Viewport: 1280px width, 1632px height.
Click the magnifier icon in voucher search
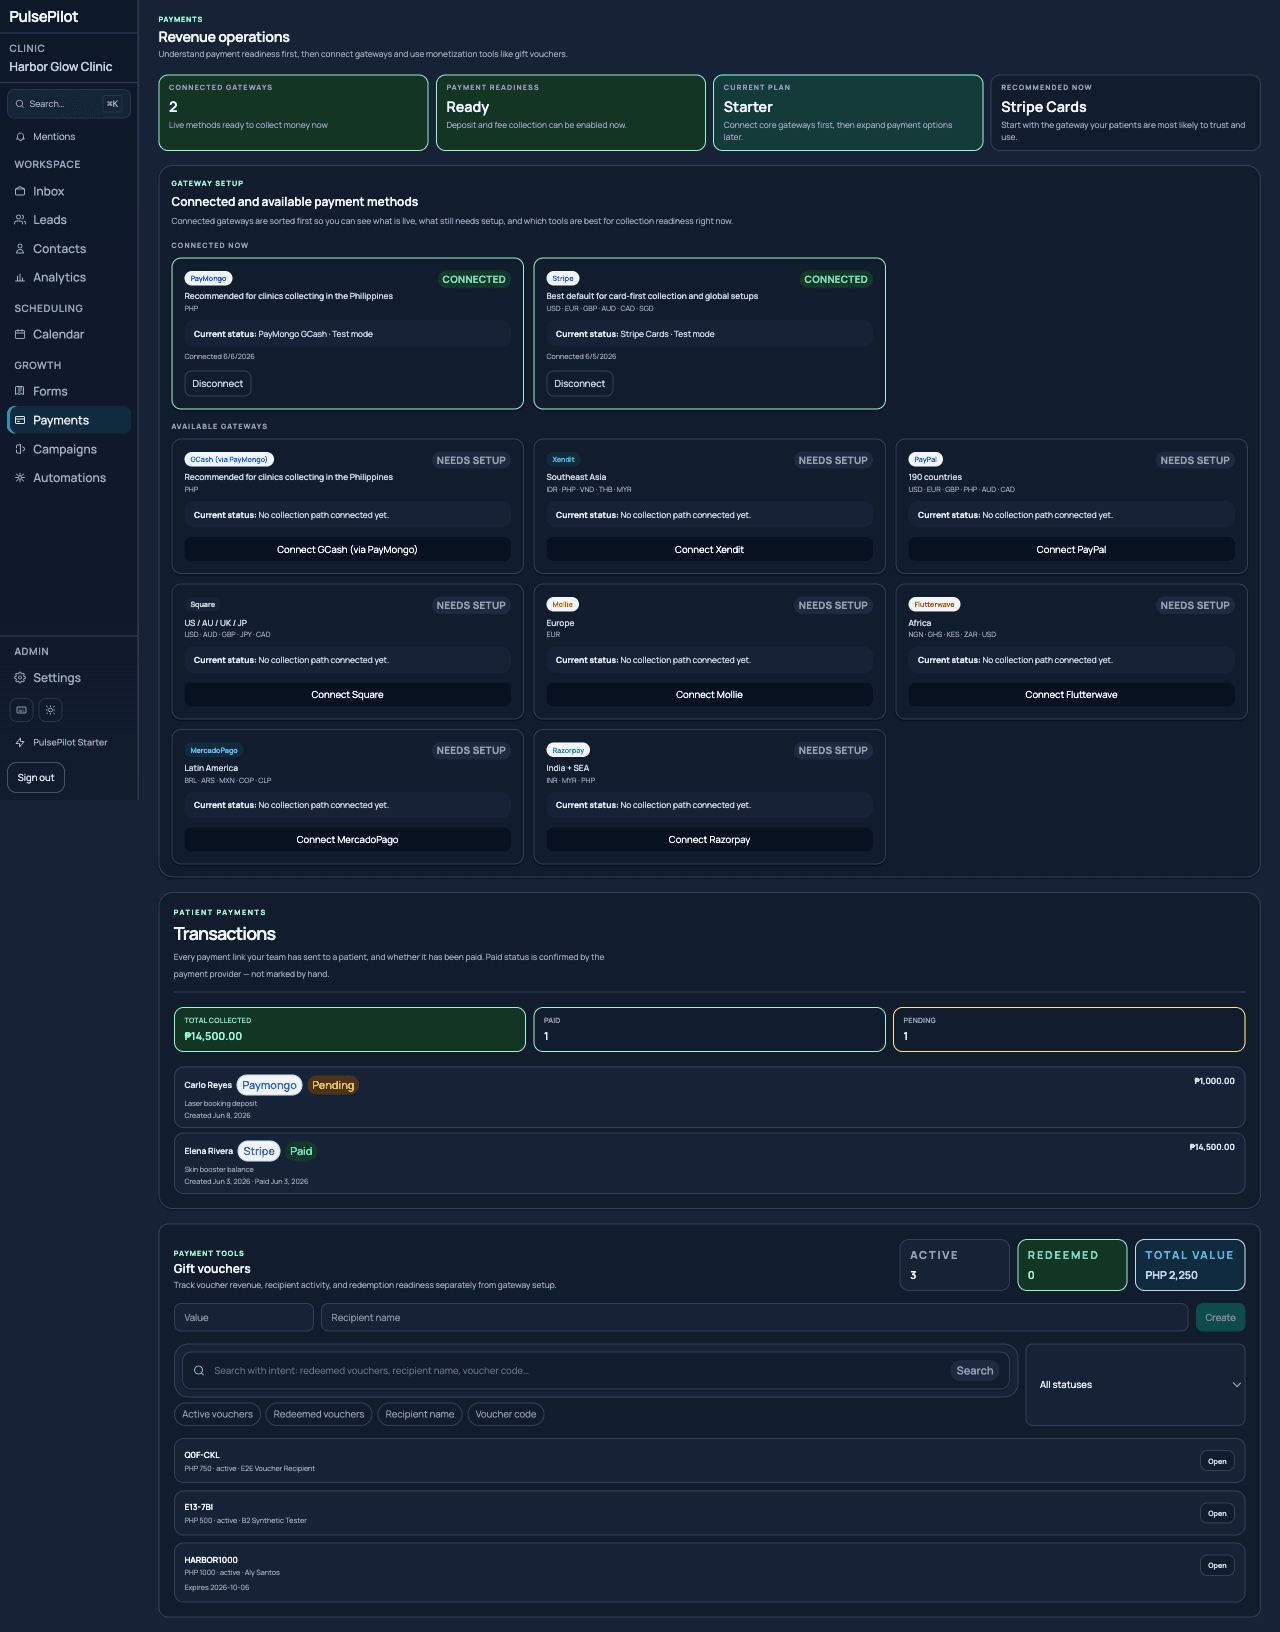(x=199, y=1371)
